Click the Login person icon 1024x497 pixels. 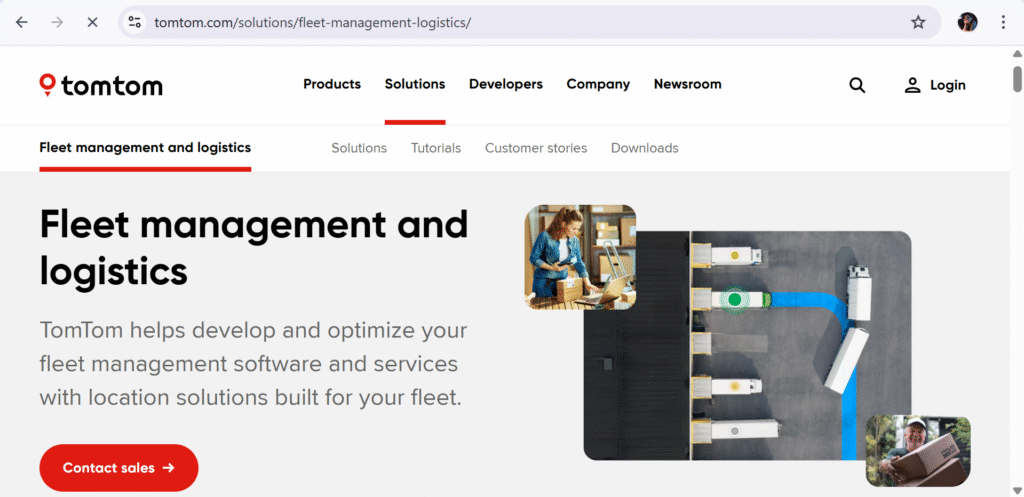pyautogui.click(x=912, y=85)
